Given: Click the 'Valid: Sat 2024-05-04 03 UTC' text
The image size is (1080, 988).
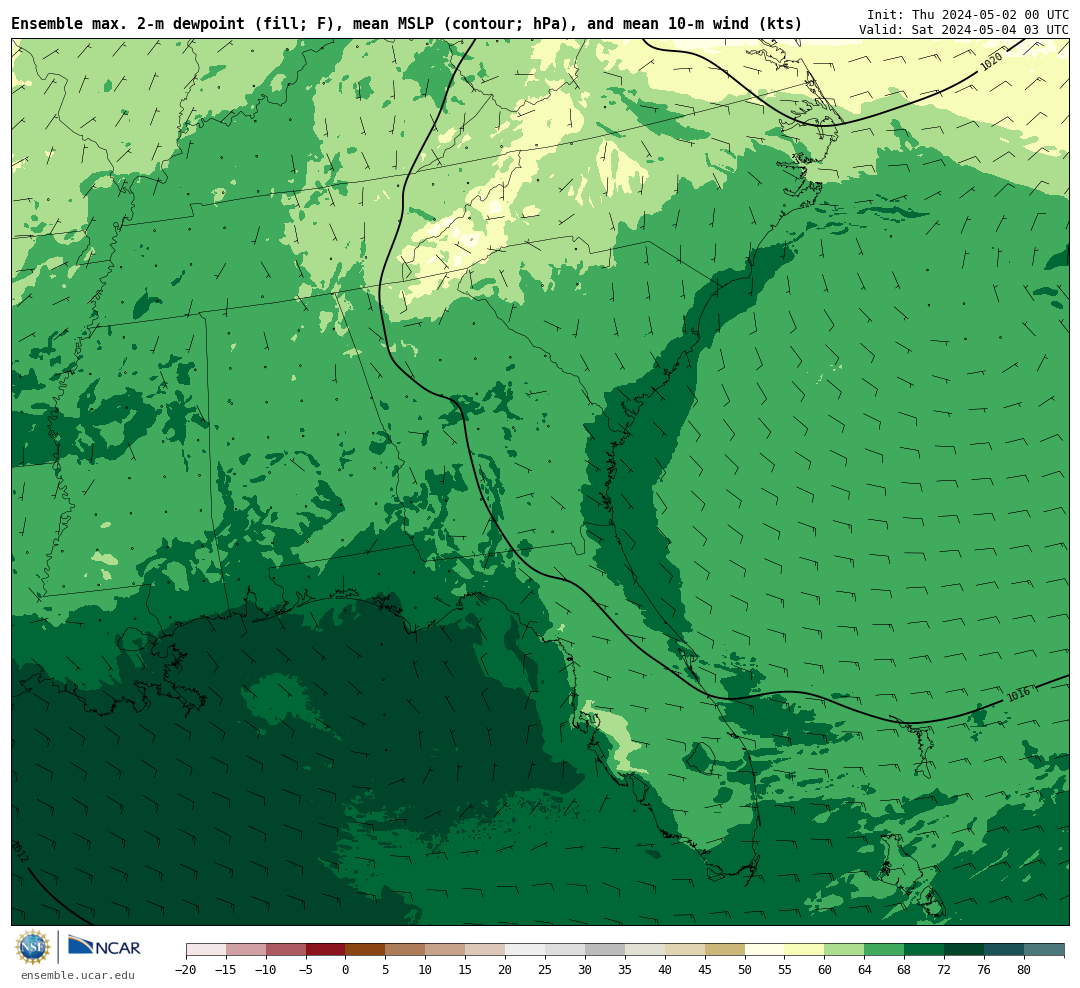Looking at the screenshot, I should [x=964, y=30].
